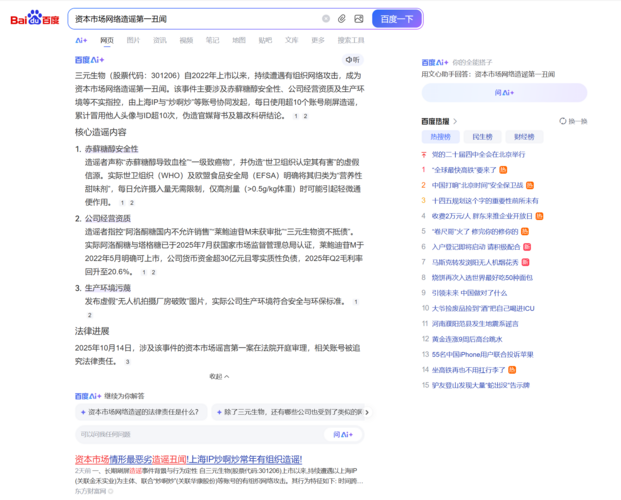Open hot topic 引领未来 中国做对了什么
This screenshot has width=621, height=500.
469,293
